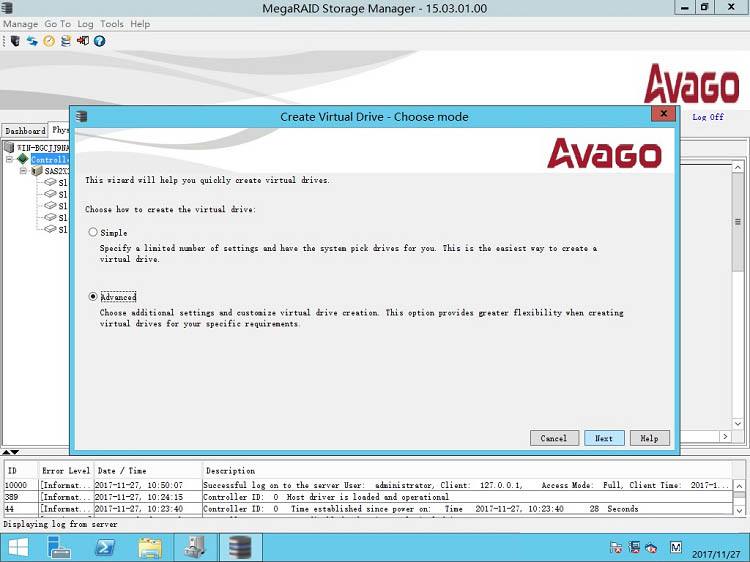
Task: Open the blue question-mark Help toolbar icon
Action: tap(99, 41)
